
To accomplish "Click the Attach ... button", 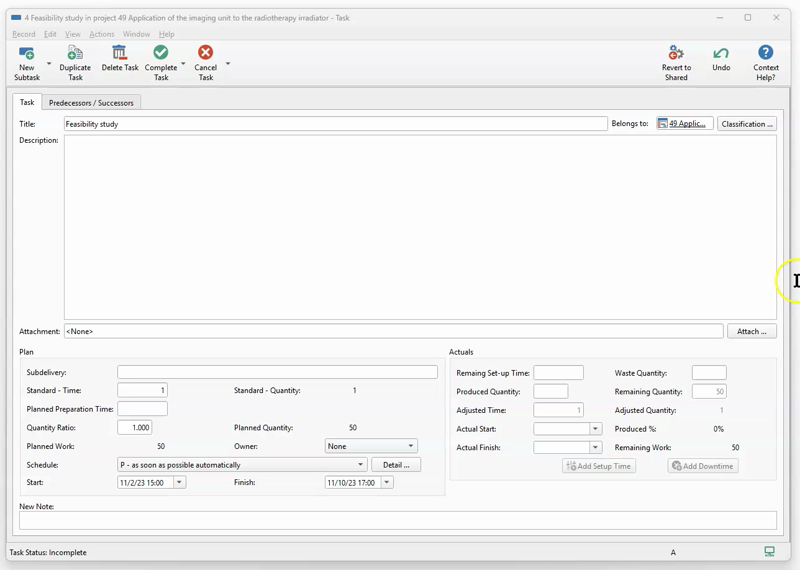I will [751, 331].
